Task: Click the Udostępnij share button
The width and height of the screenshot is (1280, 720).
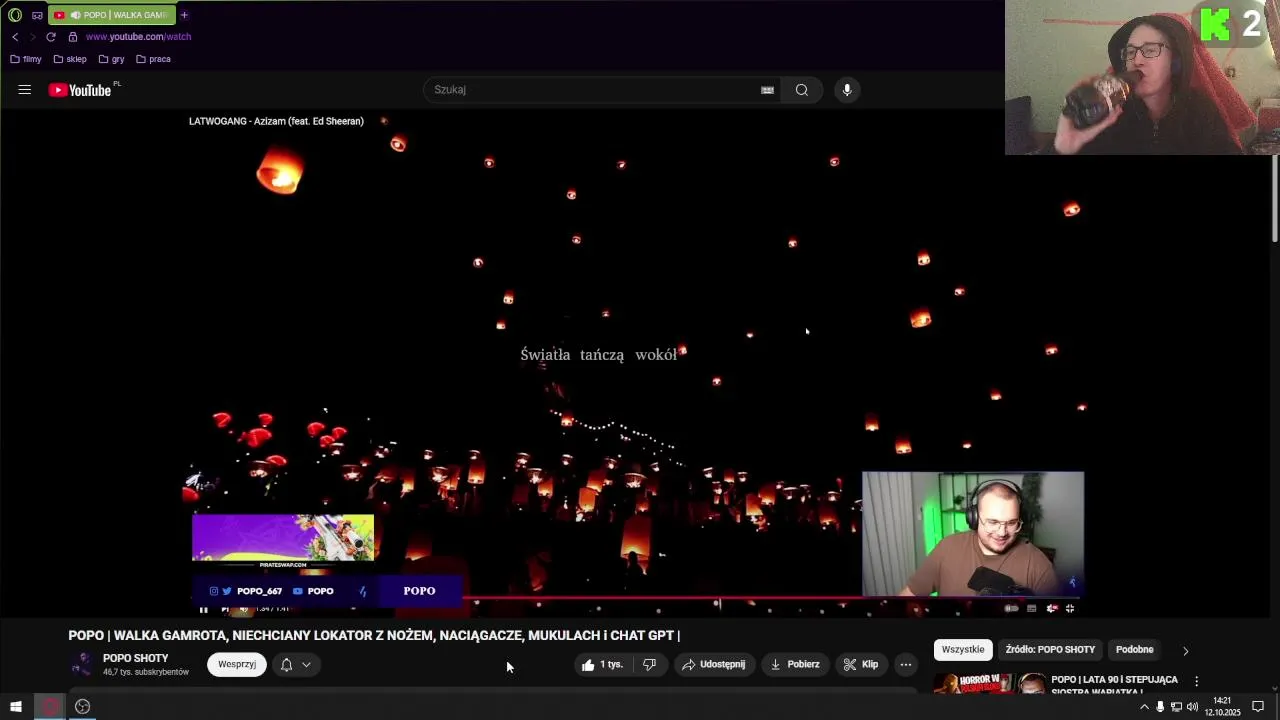Action: pos(713,664)
